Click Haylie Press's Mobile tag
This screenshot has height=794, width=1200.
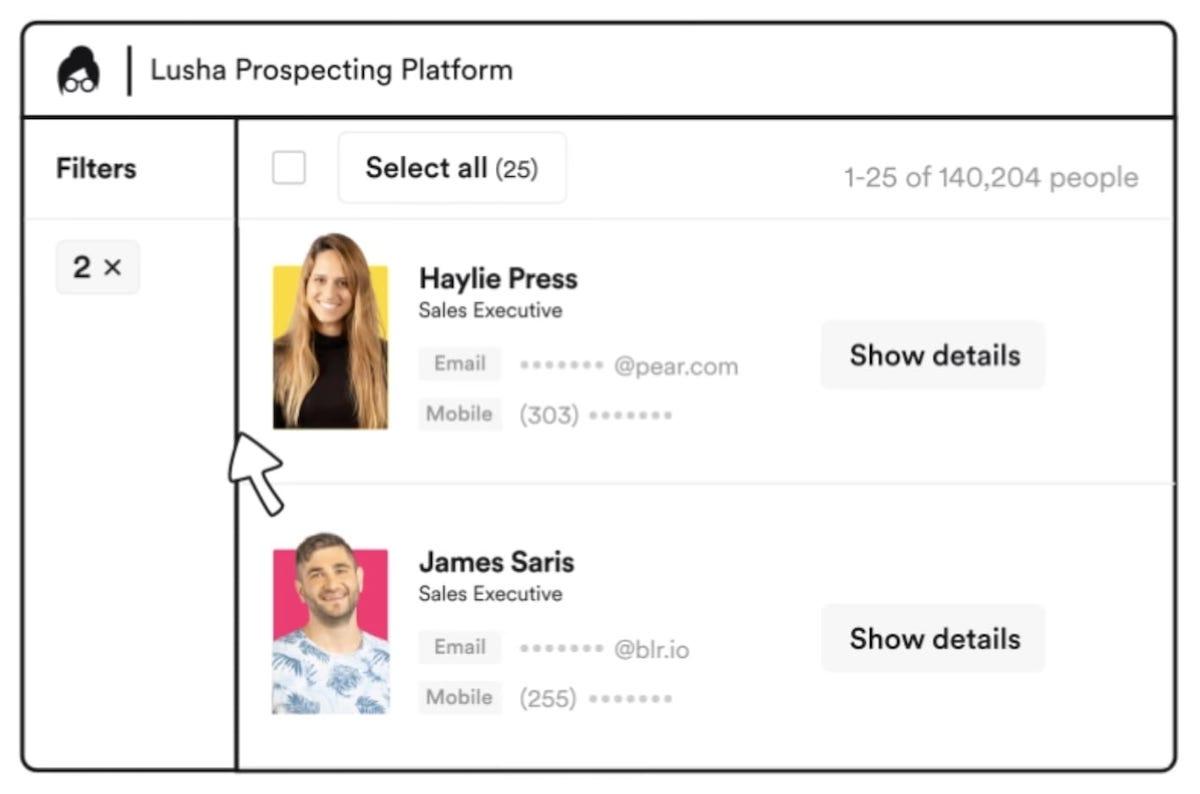tap(460, 414)
